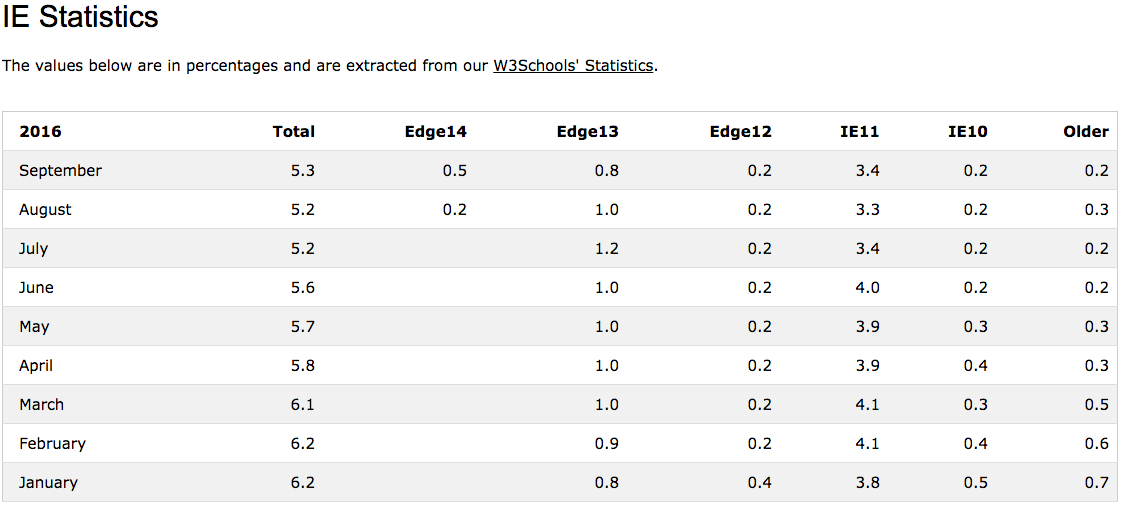The width and height of the screenshot is (1125, 507).
Task: Select the March row label
Action: [x=42, y=404]
